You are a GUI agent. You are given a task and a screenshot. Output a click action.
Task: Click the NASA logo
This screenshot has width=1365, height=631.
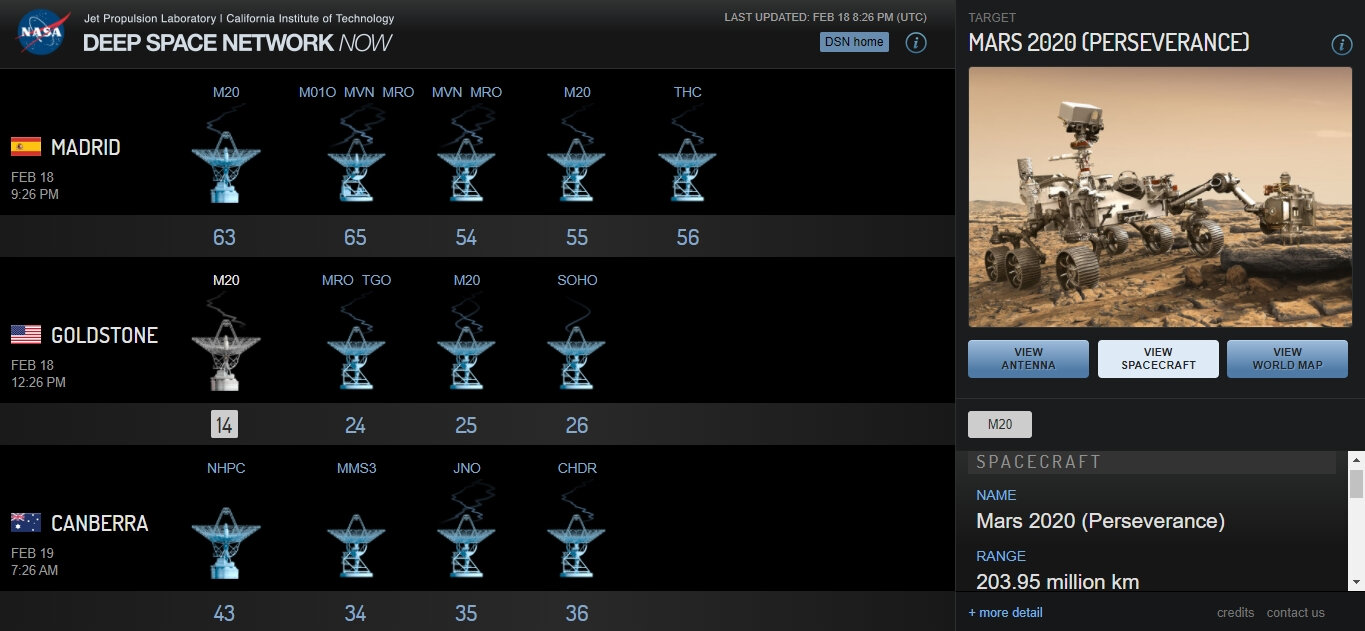point(41,31)
